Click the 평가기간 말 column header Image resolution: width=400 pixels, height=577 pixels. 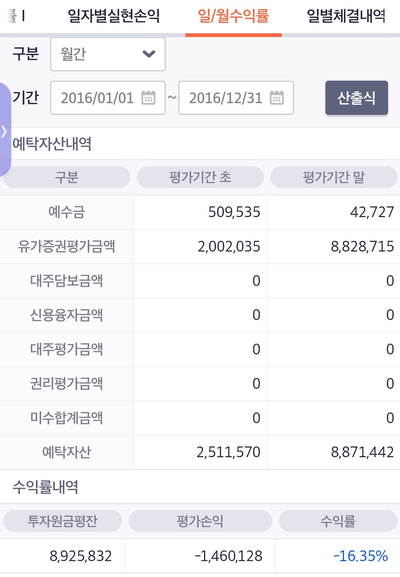(334, 177)
